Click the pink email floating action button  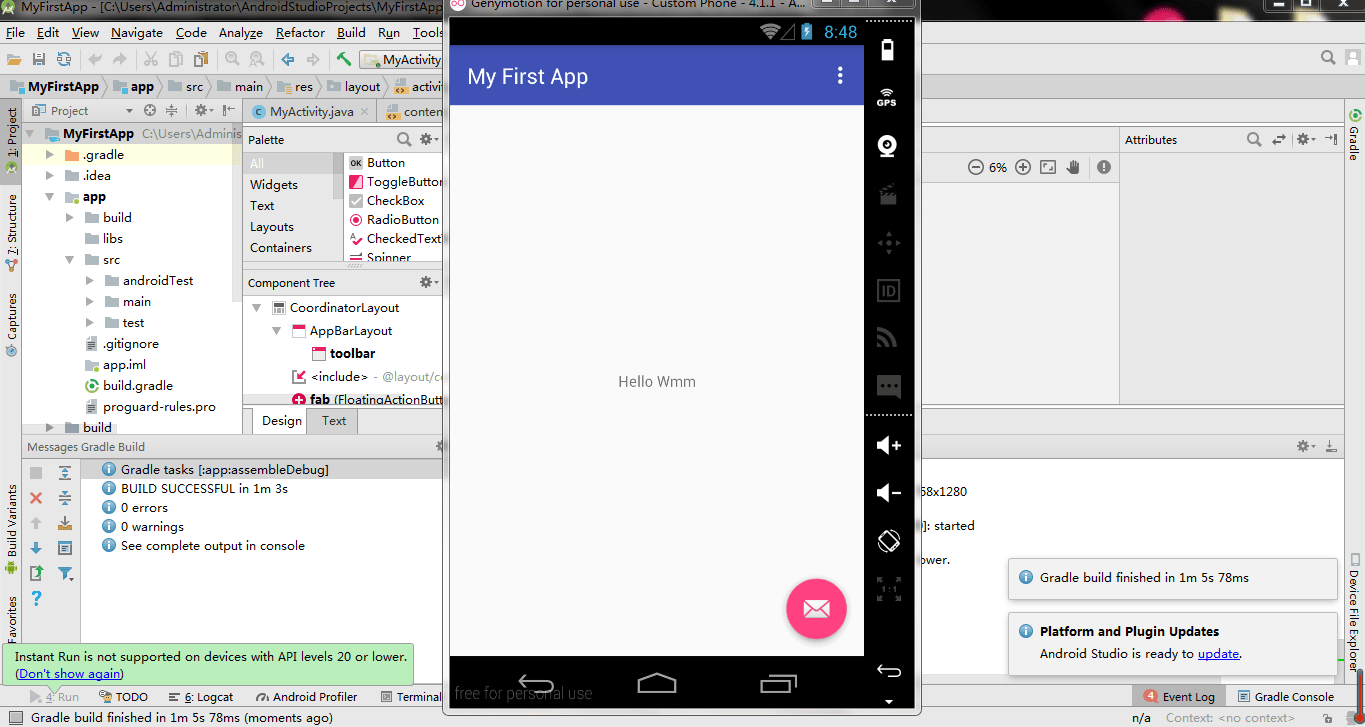[x=816, y=608]
